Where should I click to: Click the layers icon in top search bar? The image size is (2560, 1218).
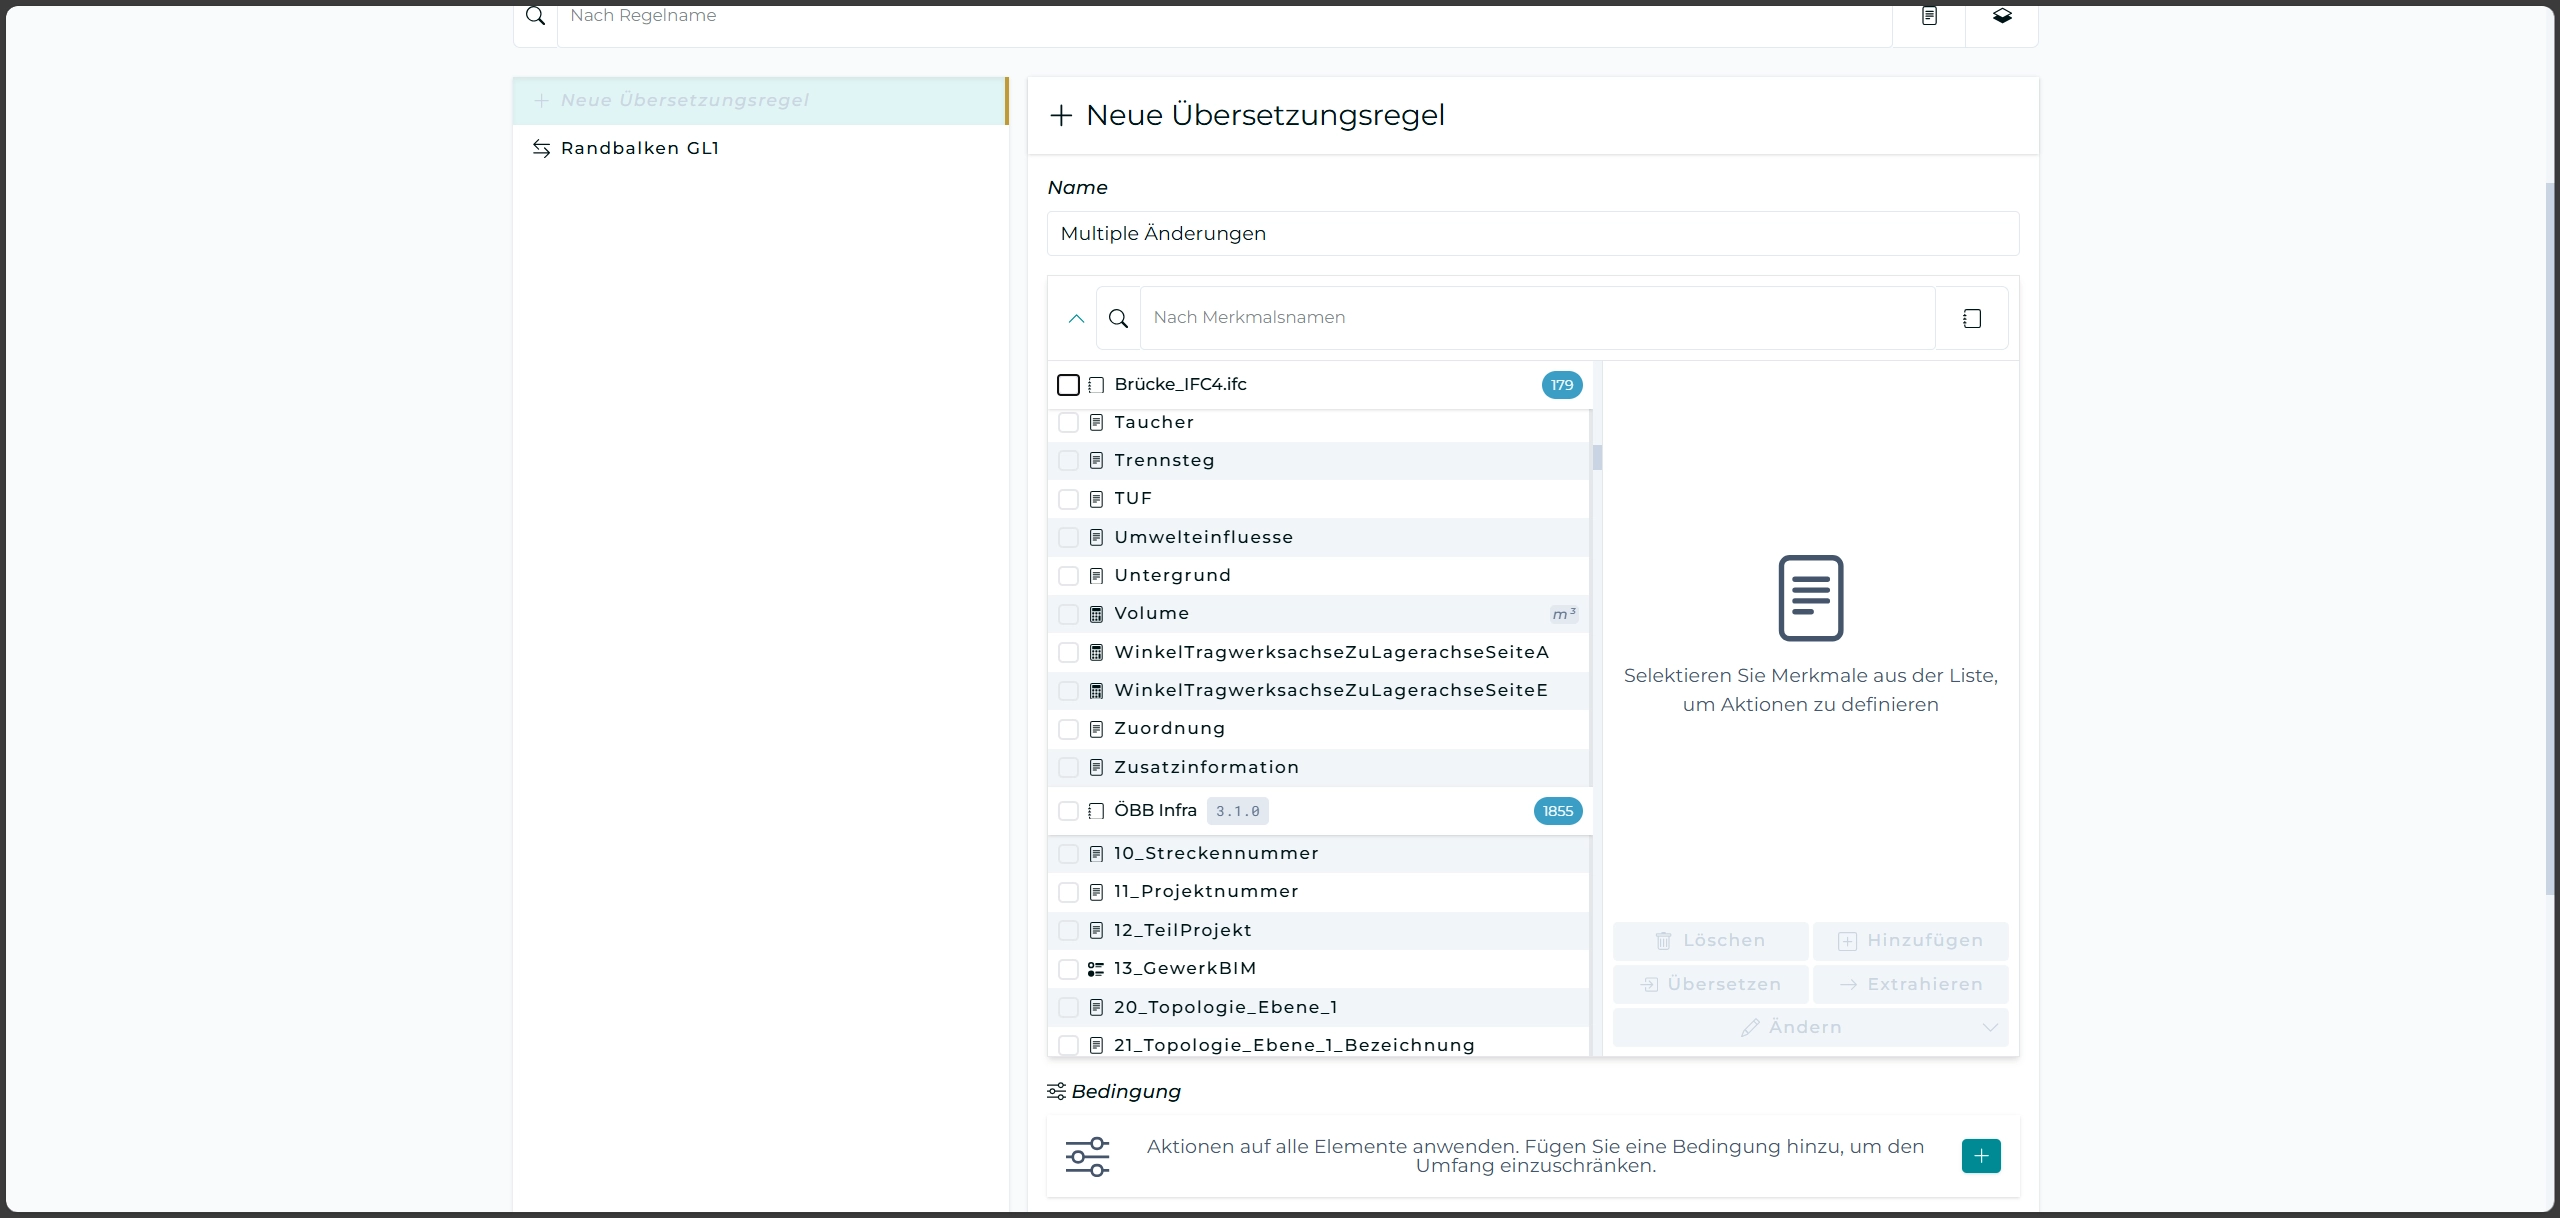point(2002,16)
